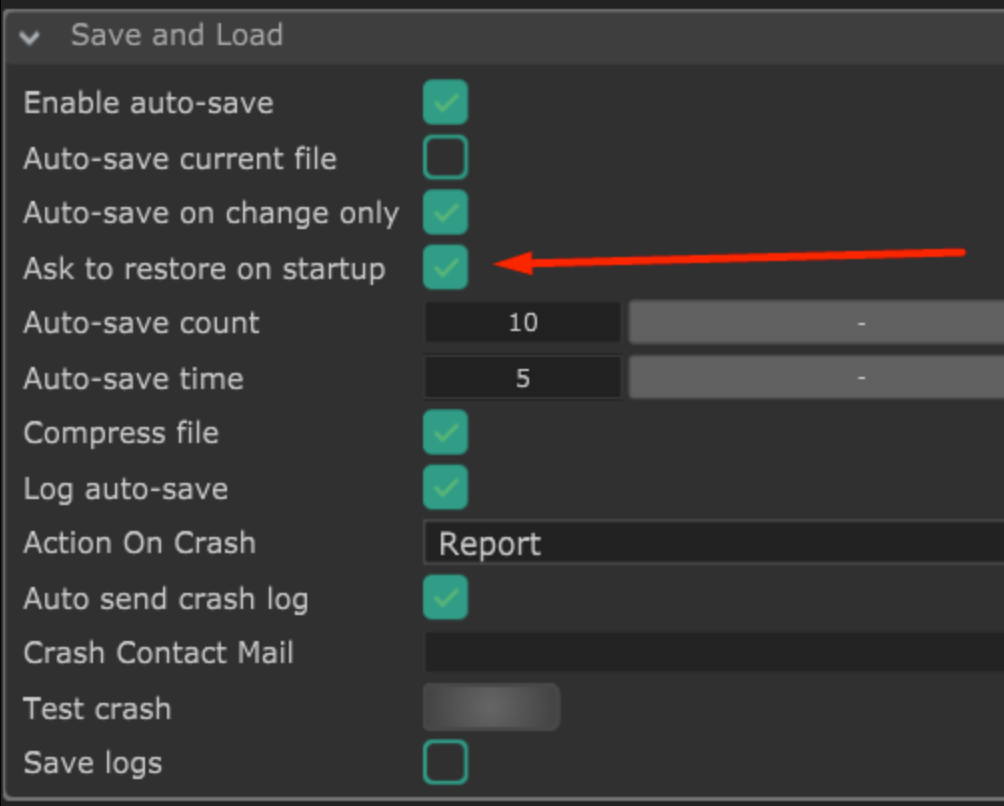This screenshot has height=806, width=1004.
Task: Disable the Enable auto-save checkbox
Action: point(445,103)
